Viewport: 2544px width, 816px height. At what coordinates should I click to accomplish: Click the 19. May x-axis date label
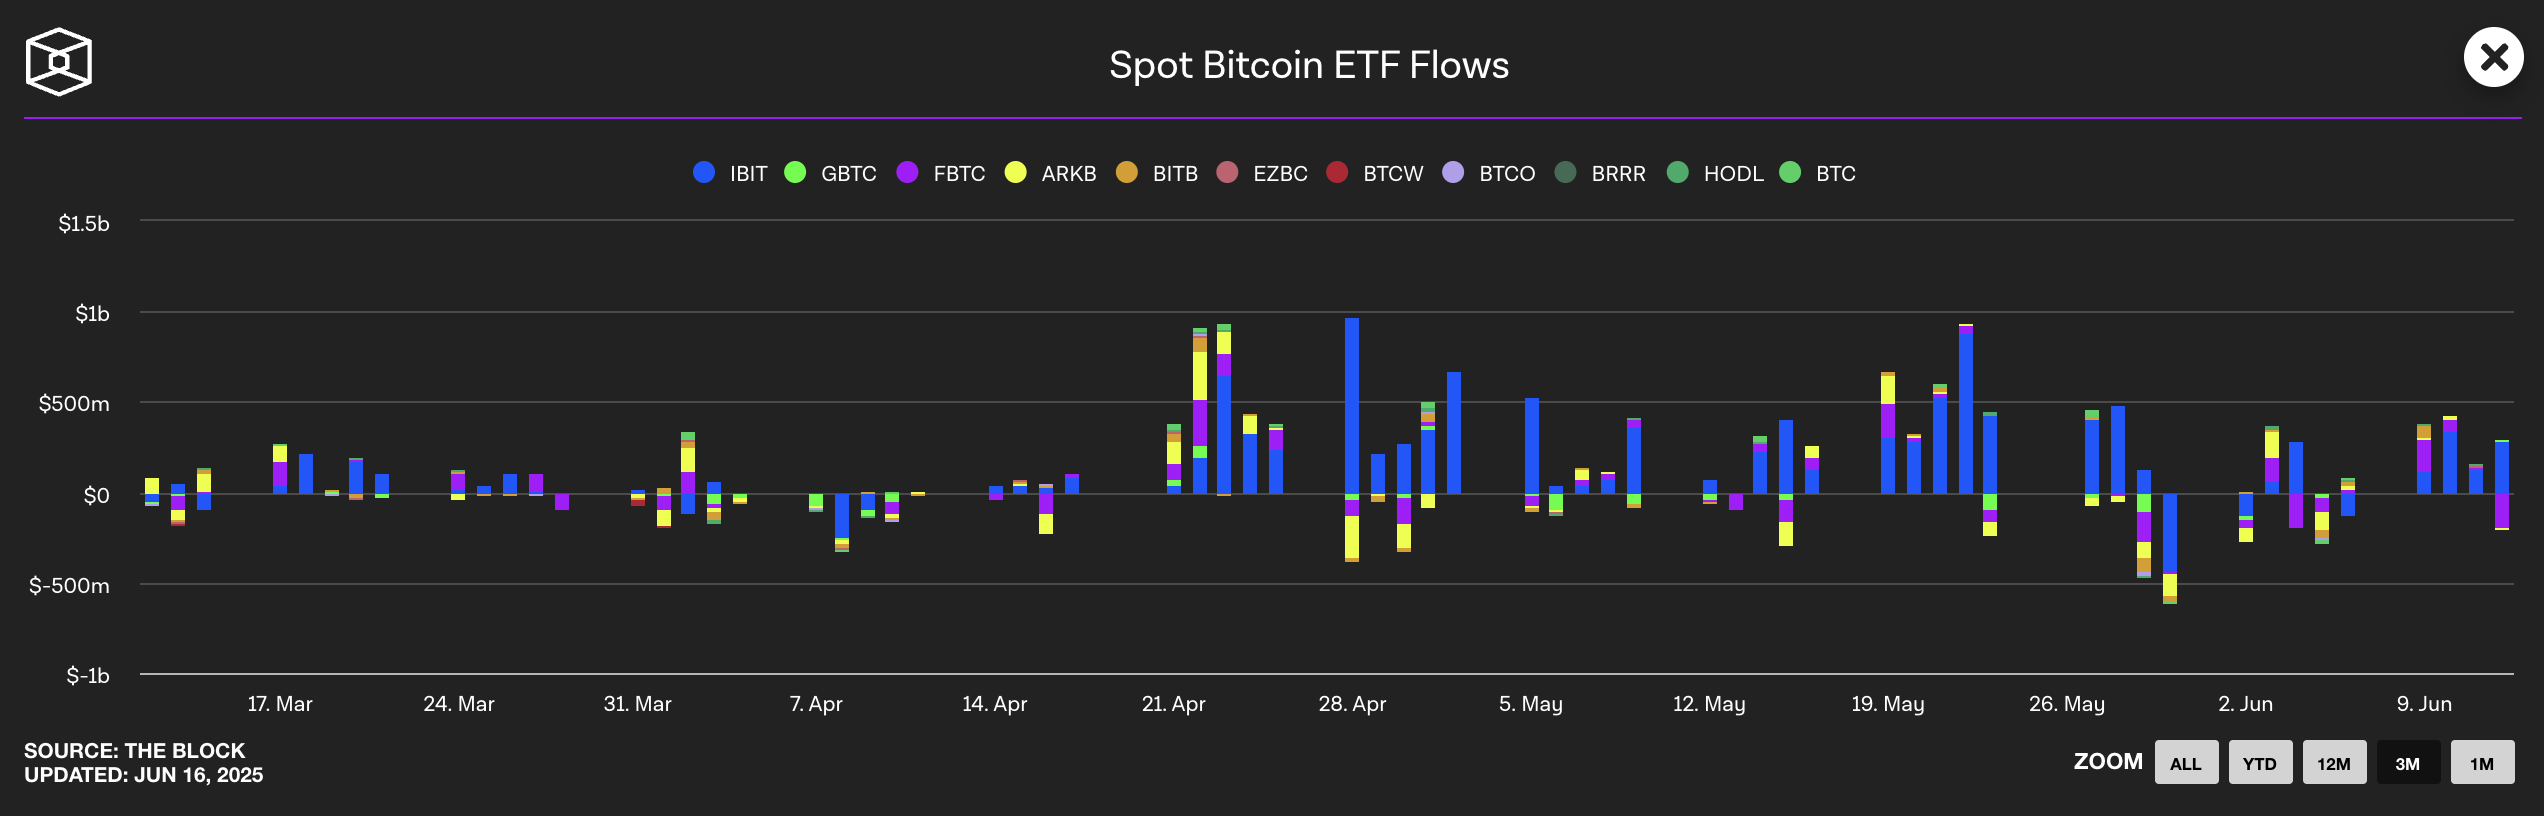(1888, 704)
